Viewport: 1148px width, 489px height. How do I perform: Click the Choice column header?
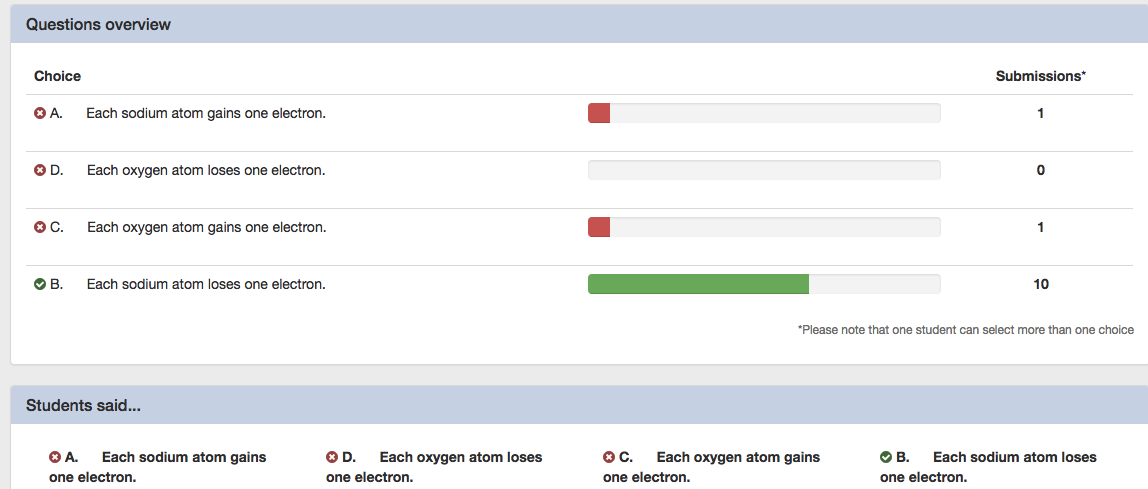pos(57,76)
